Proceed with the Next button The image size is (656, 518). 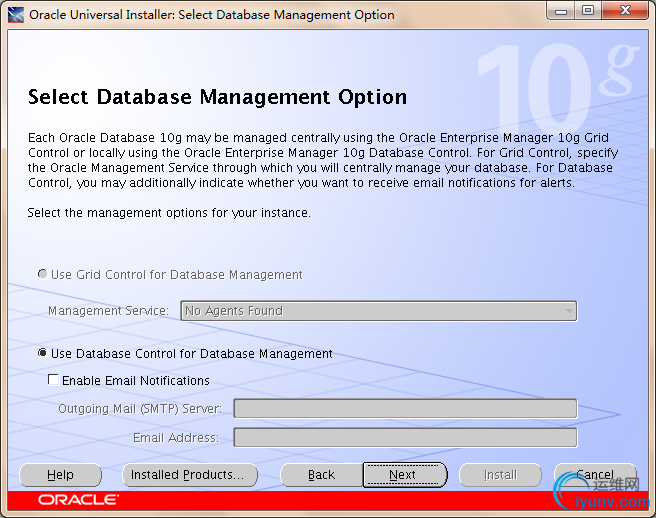(405, 475)
